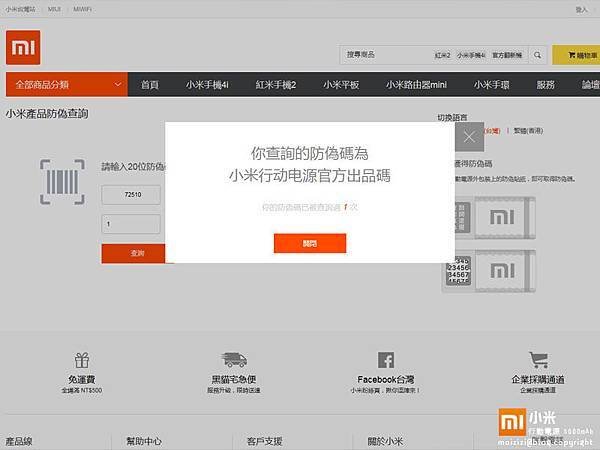Screen dimensions: 600x450
Task: Open the 小米手機4i menu item
Action: tap(207, 85)
